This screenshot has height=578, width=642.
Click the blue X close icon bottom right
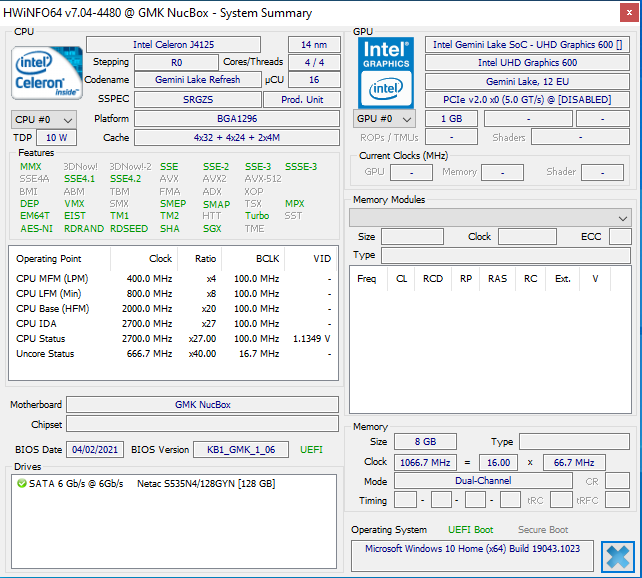[x=618, y=557]
